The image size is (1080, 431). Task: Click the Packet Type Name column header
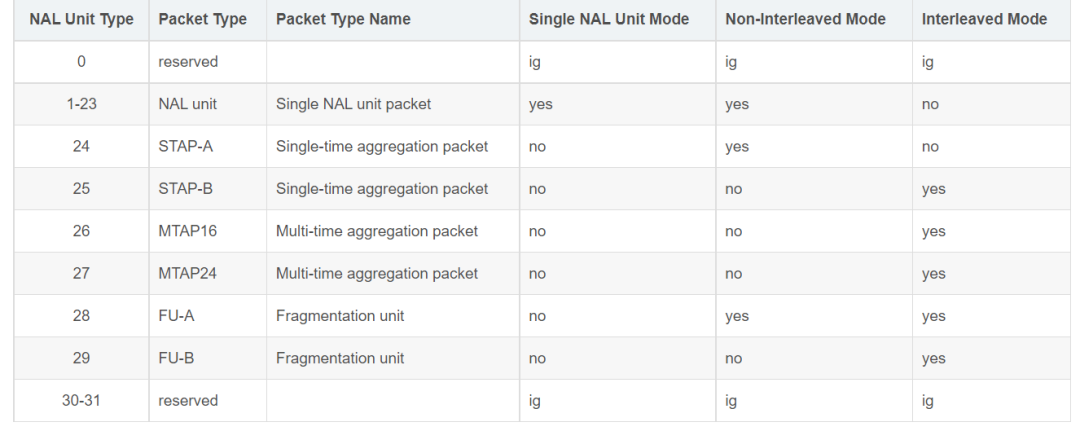tap(343, 20)
